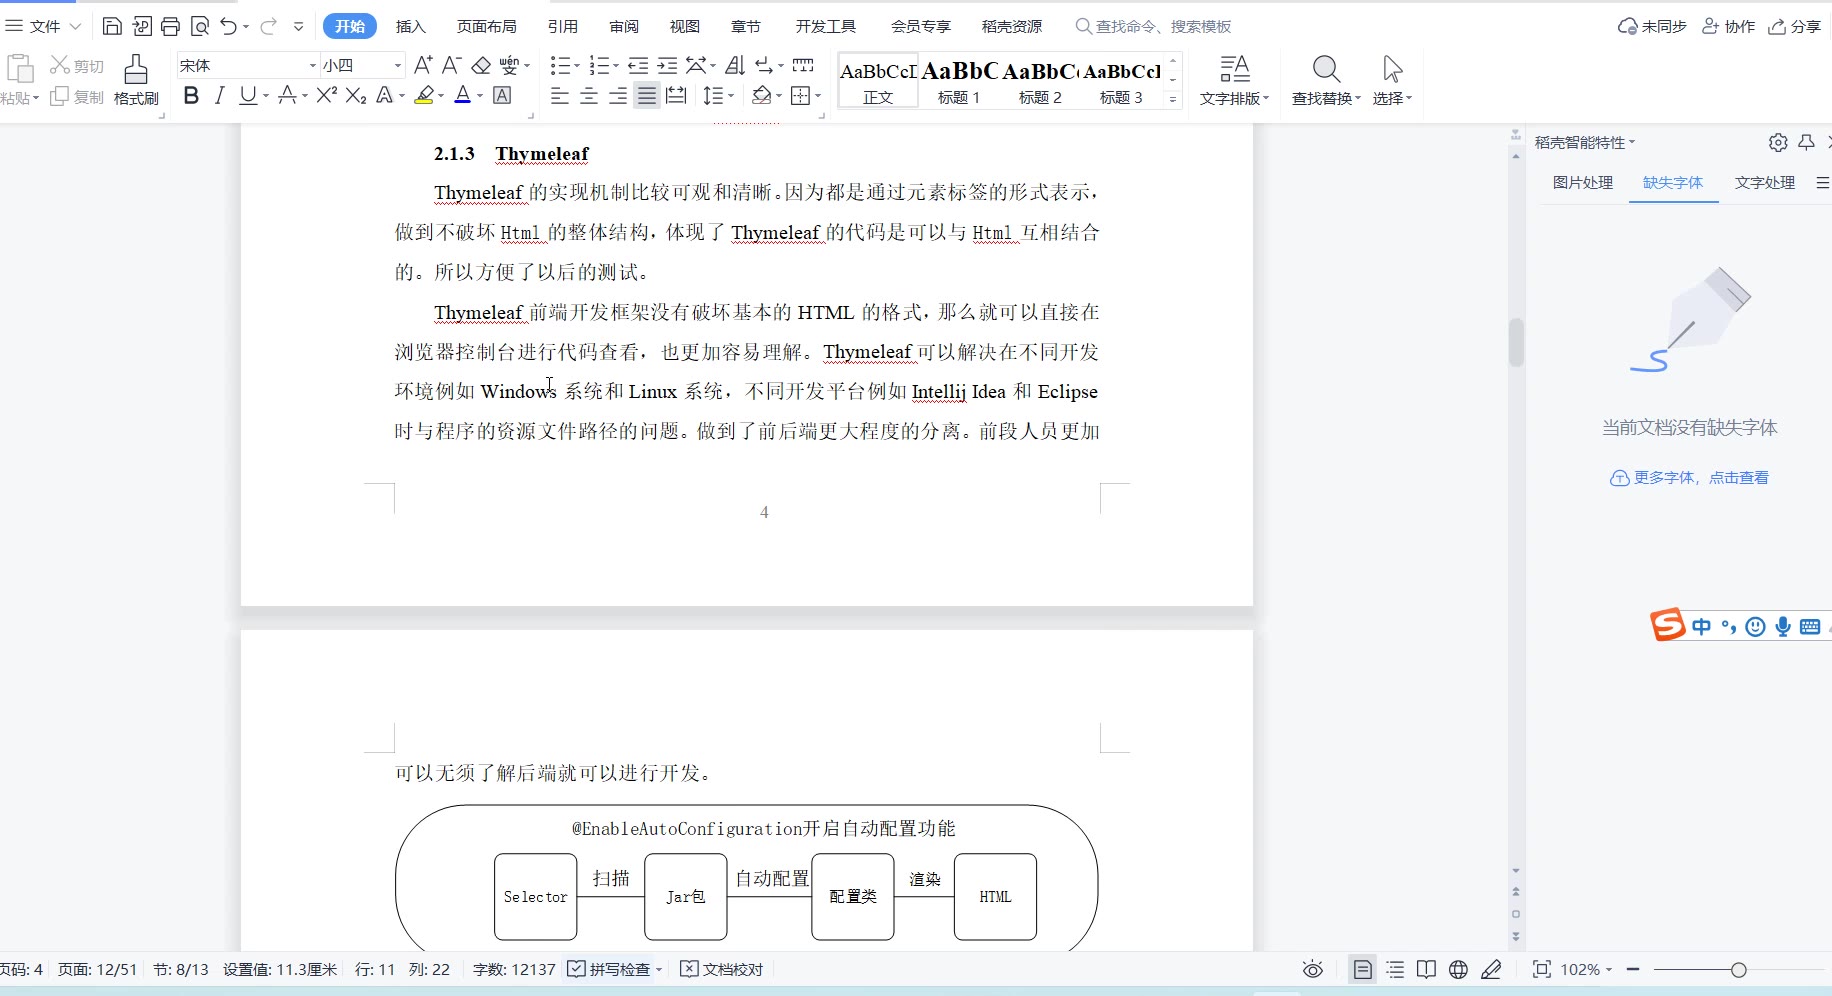Toggle bold formatting with B button

click(x=191, y=95)
